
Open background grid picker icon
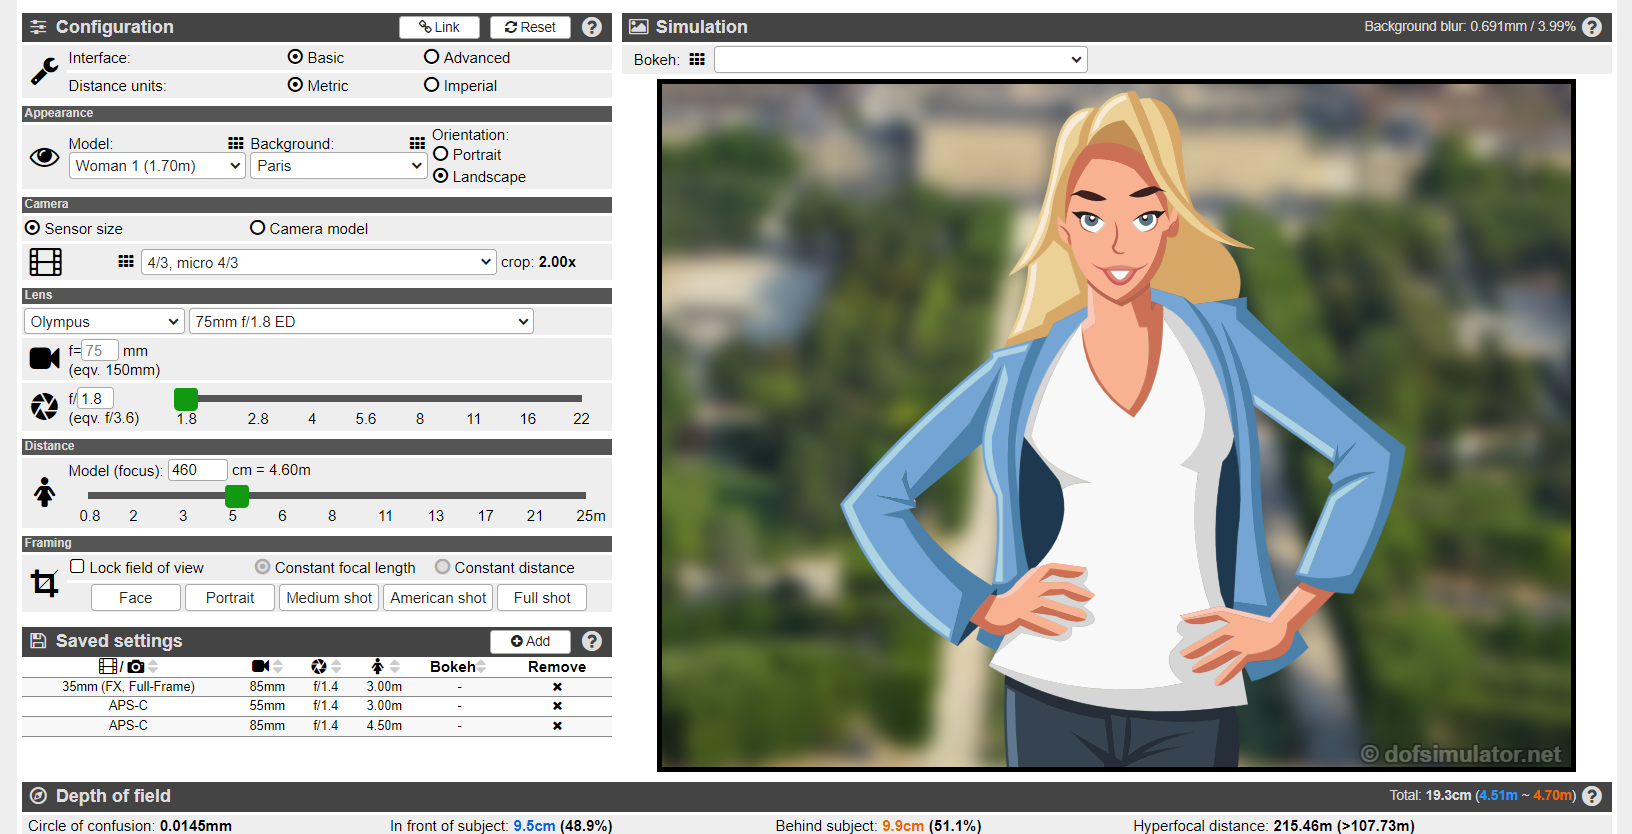tap(417, 143)
